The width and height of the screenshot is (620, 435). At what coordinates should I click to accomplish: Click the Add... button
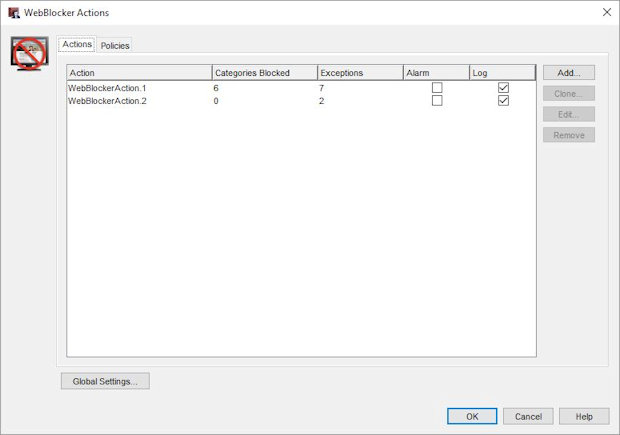[569, 73]
